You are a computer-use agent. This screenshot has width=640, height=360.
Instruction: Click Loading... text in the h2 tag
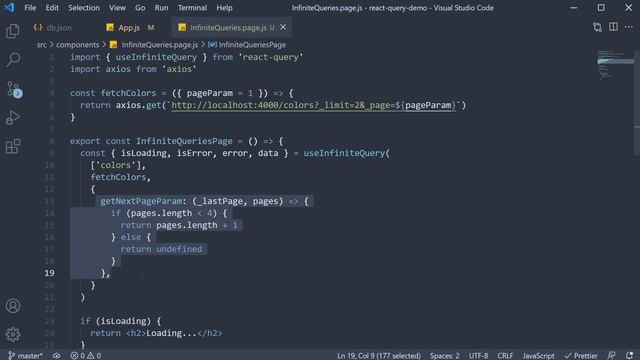(171, 333)
